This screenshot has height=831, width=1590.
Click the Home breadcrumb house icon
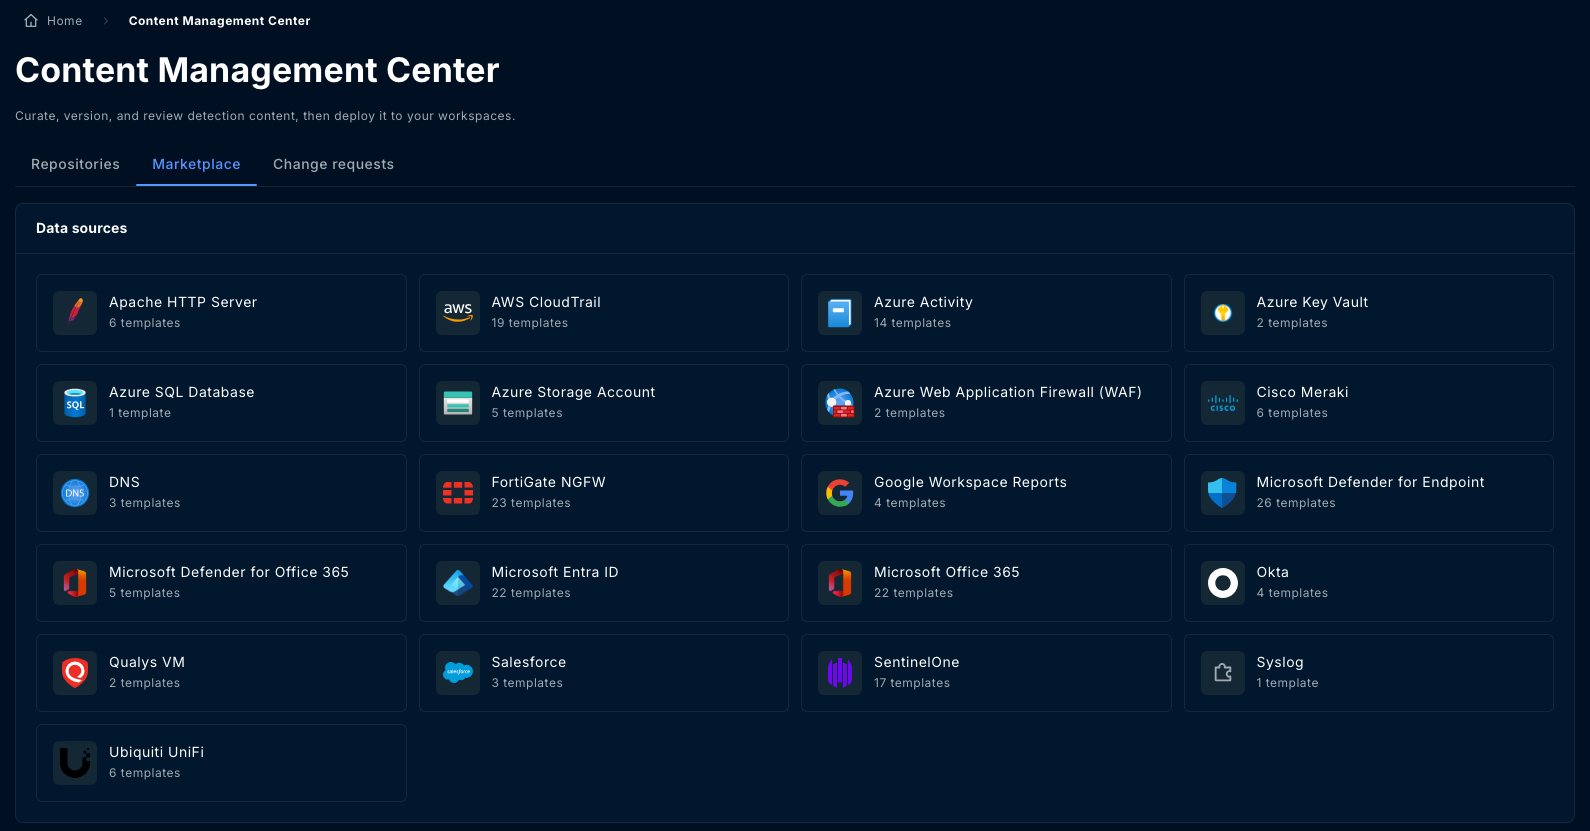point(31,20)
